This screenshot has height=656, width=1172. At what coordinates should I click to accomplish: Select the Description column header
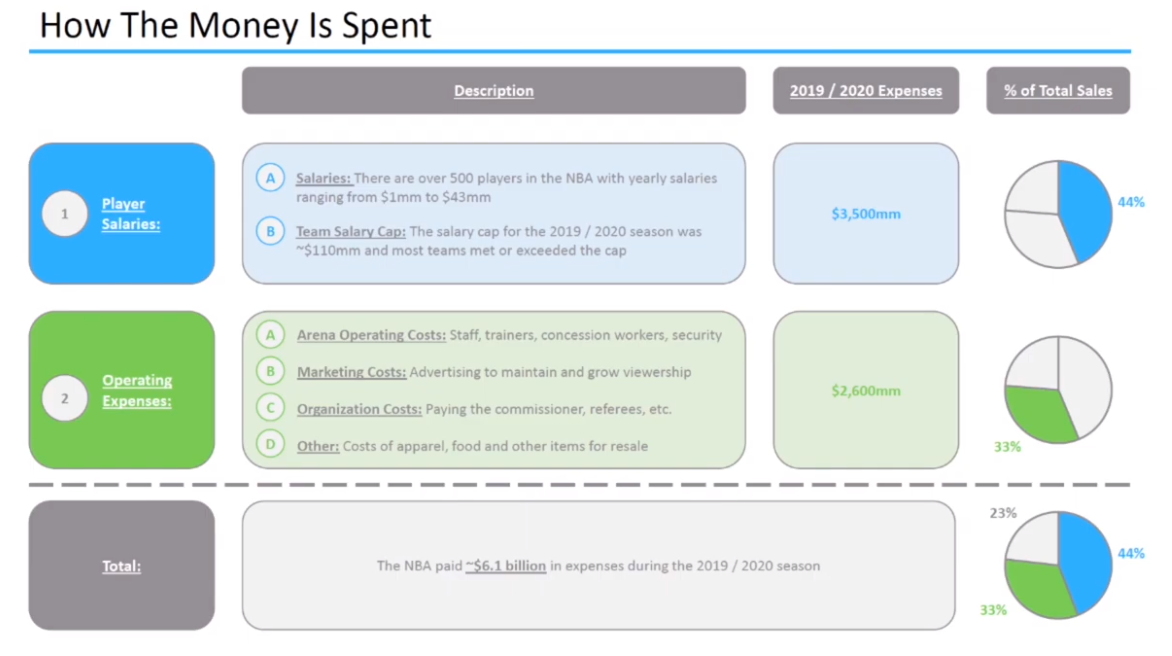coord(493,91)
